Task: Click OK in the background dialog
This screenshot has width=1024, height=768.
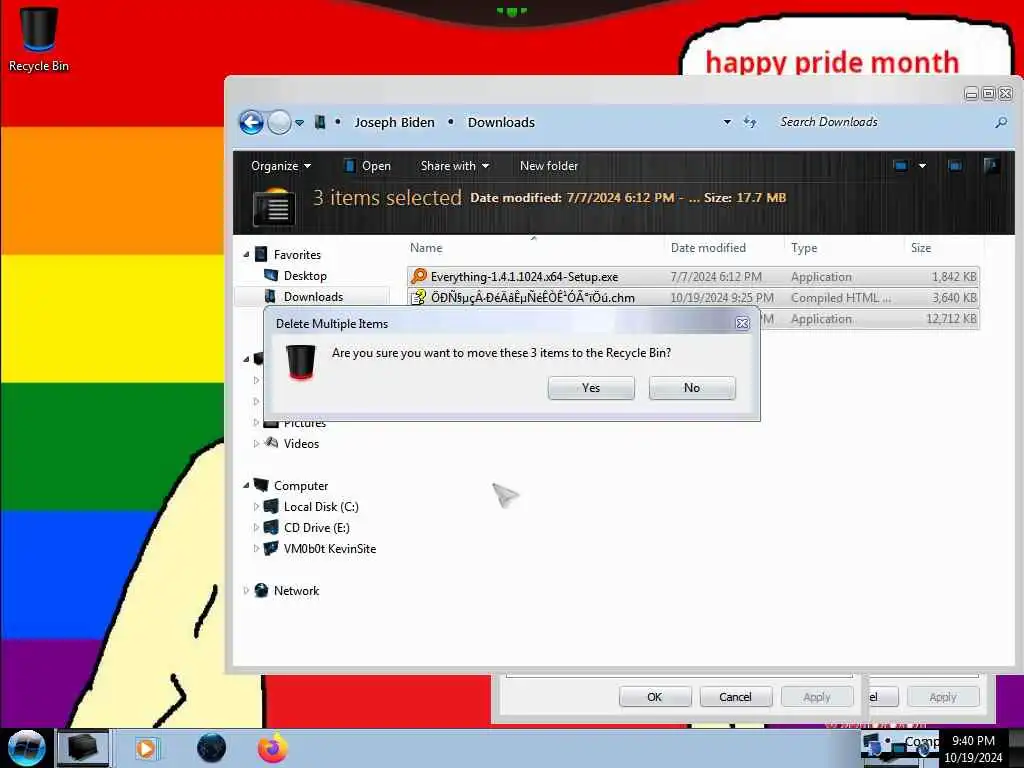Action: click(x=654, y=697)
